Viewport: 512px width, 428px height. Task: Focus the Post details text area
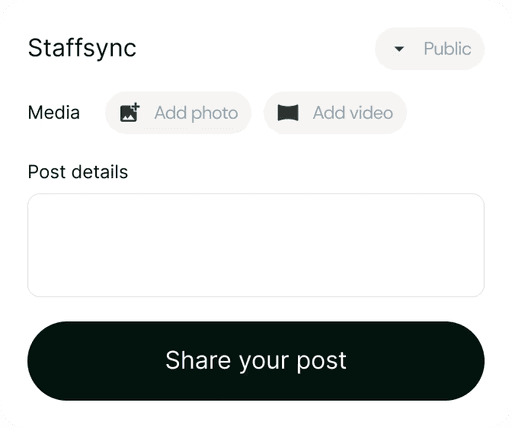256,245
